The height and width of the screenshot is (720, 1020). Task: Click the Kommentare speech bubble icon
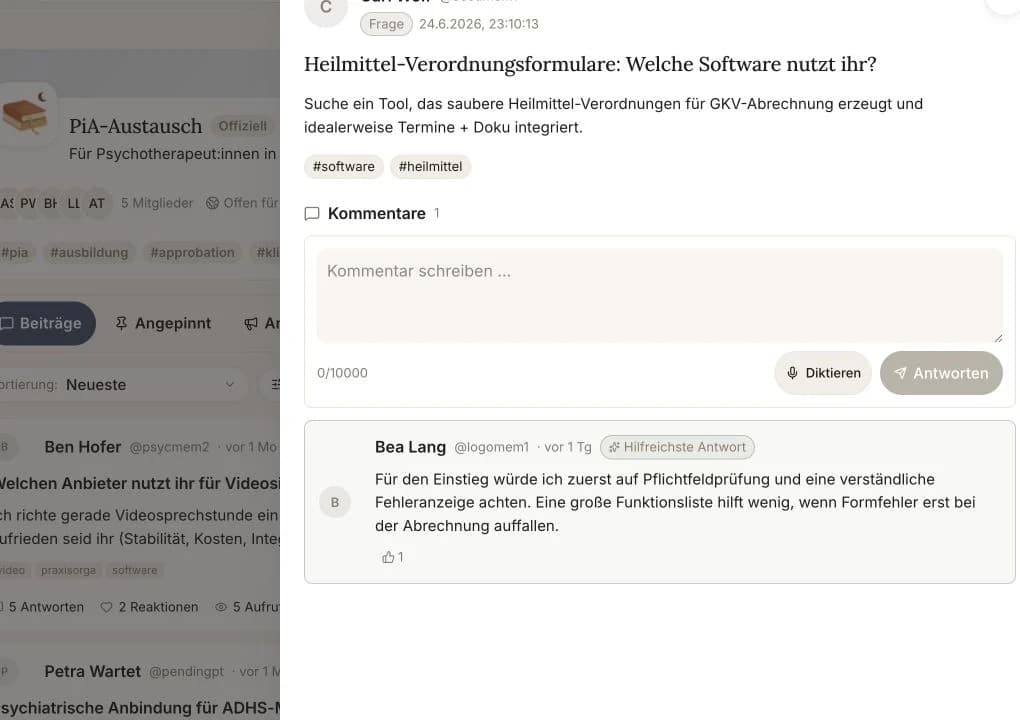[x=312, y=213]
